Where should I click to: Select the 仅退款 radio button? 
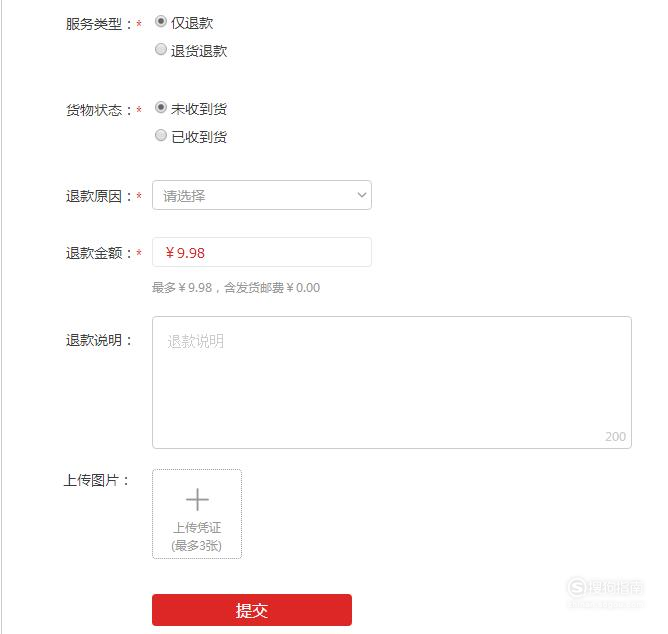click(161, 21)
